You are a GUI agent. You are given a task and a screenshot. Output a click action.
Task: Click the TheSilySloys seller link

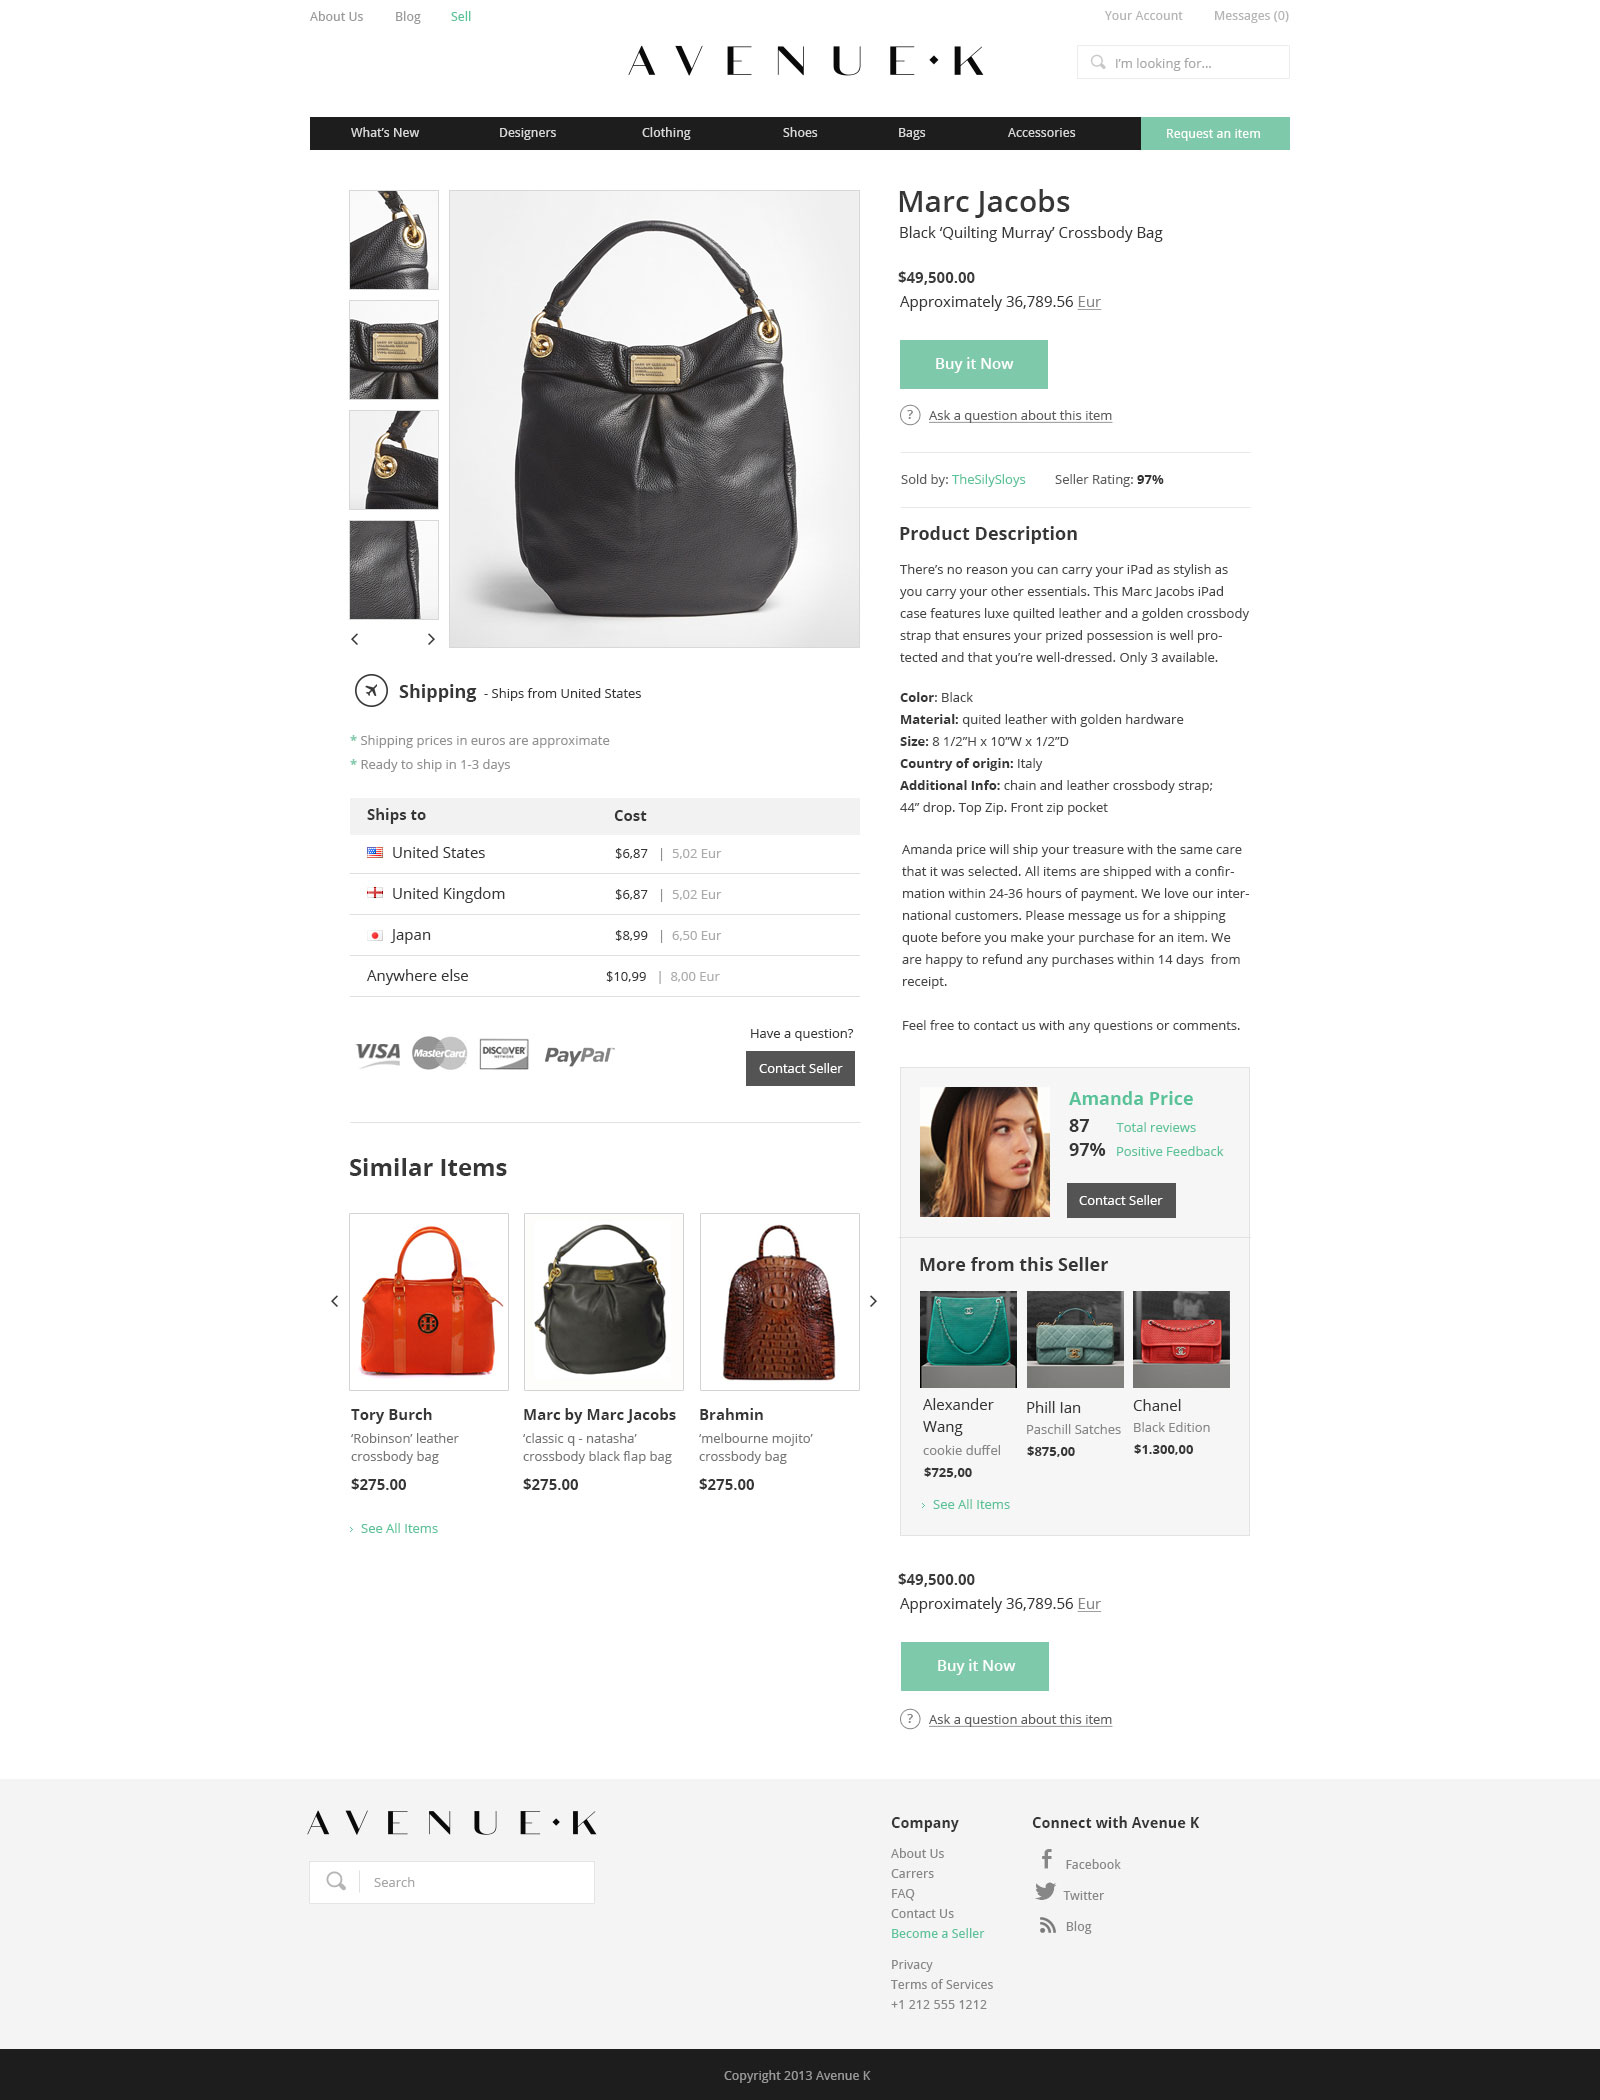[988, 479]
